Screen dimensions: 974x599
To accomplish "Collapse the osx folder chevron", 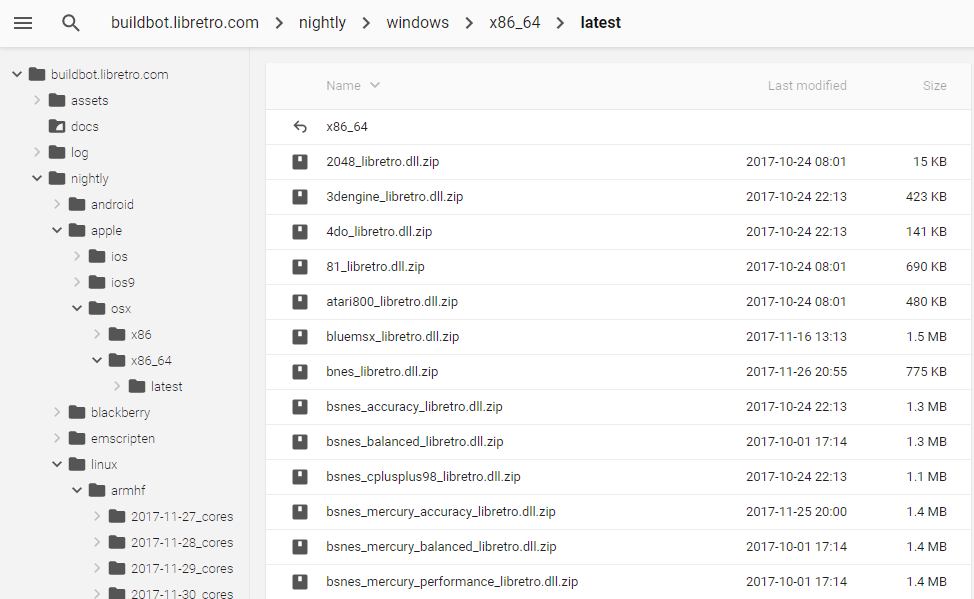I will tap(77, 308).
